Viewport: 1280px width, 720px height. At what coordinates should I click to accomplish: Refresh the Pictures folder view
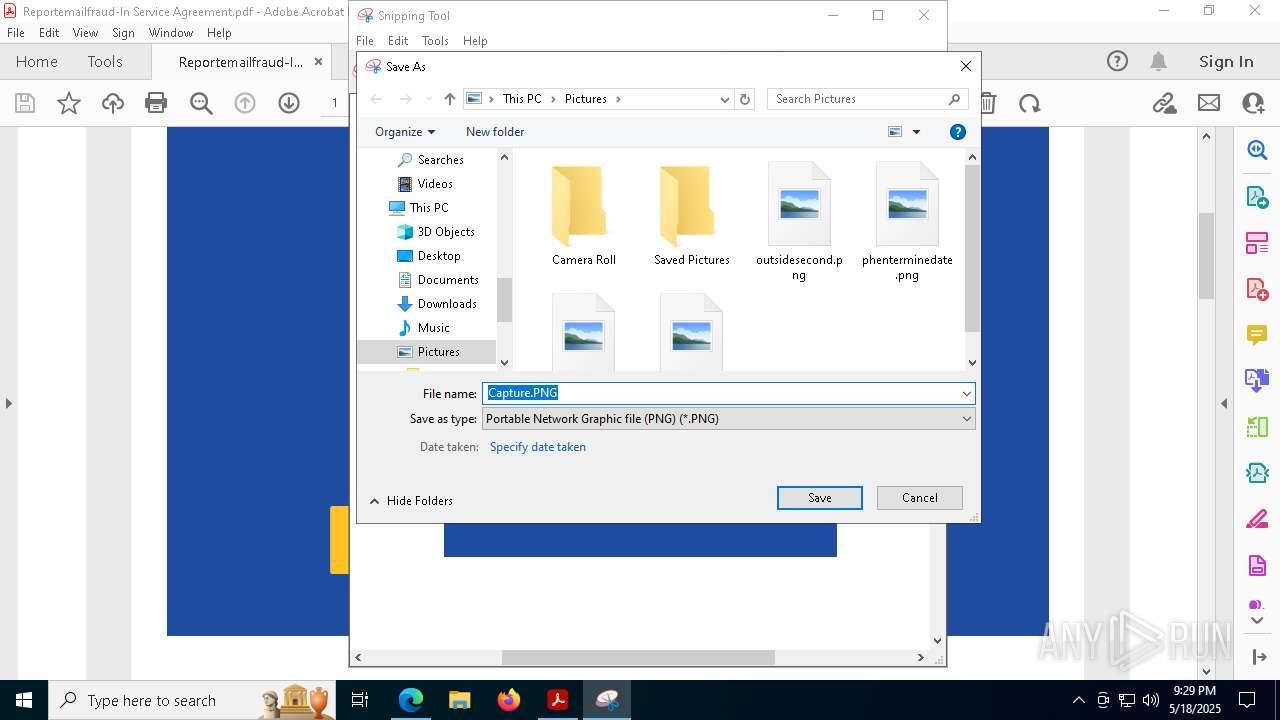[x=744, y=99]
